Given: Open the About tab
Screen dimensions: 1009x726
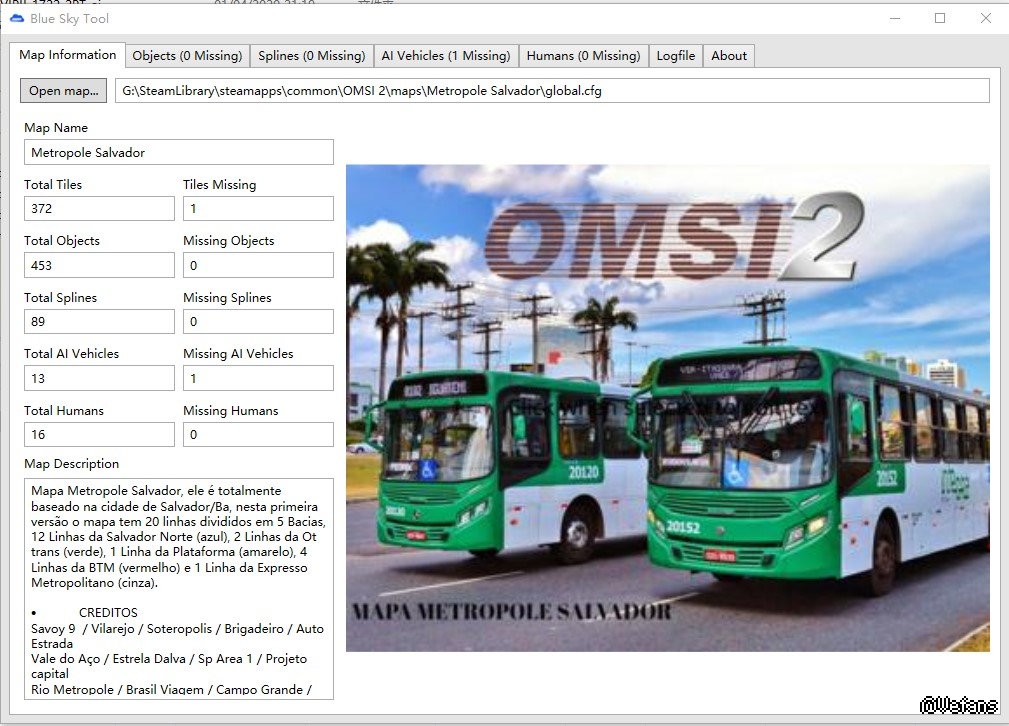Looking at the screenshot, I should tap(729, 56).
